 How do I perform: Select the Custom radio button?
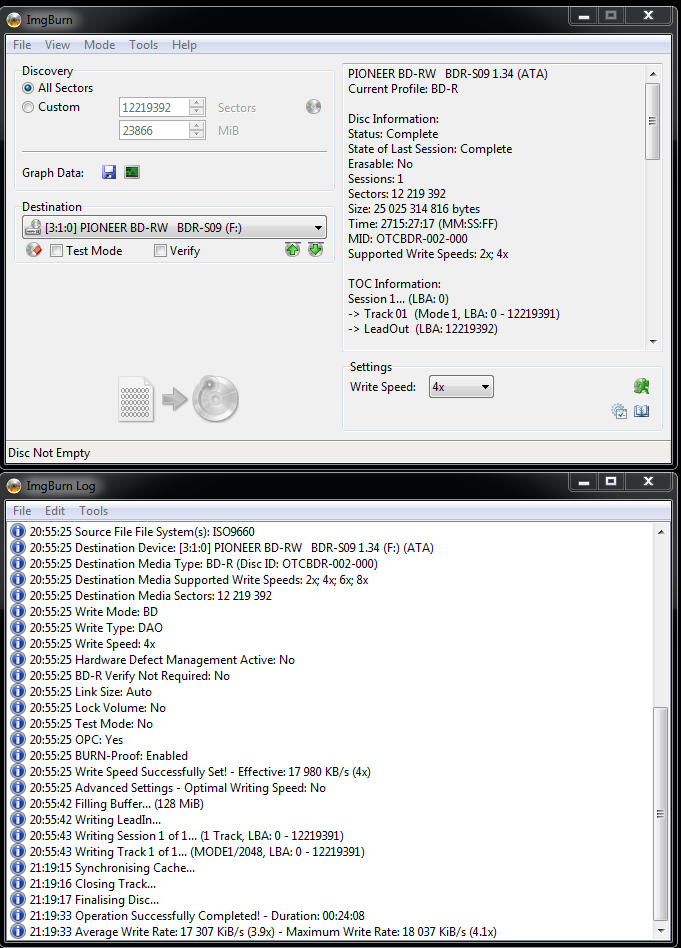click(x=28, y=107)
